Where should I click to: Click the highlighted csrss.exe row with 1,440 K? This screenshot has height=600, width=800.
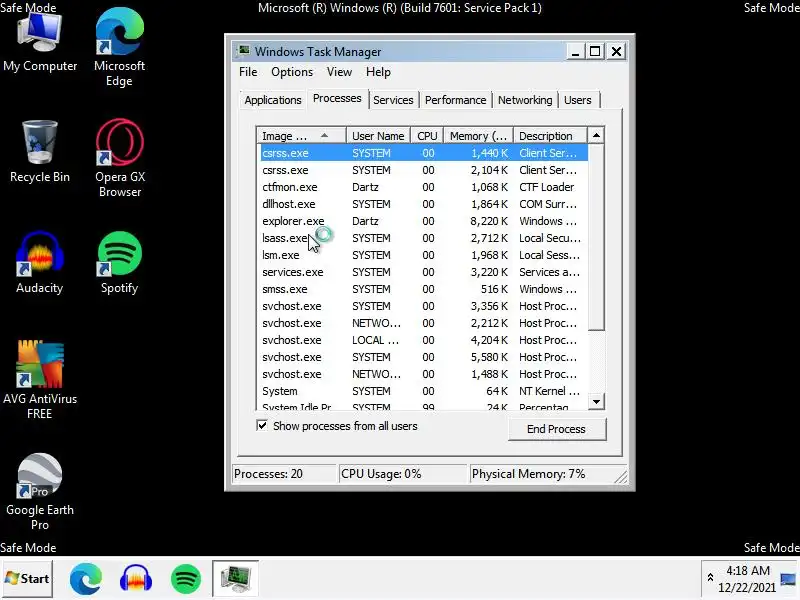point(423,153)
